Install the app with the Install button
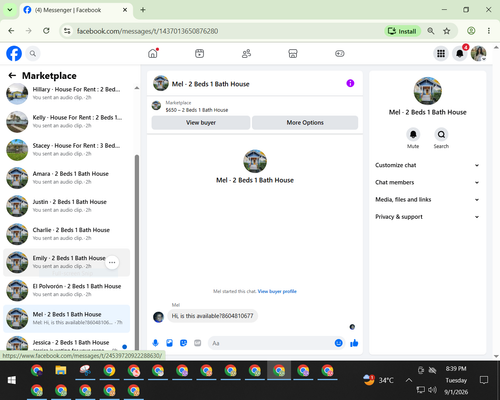Image resolution: width=500 pixels, height=400 pixels. pos(403,31)
